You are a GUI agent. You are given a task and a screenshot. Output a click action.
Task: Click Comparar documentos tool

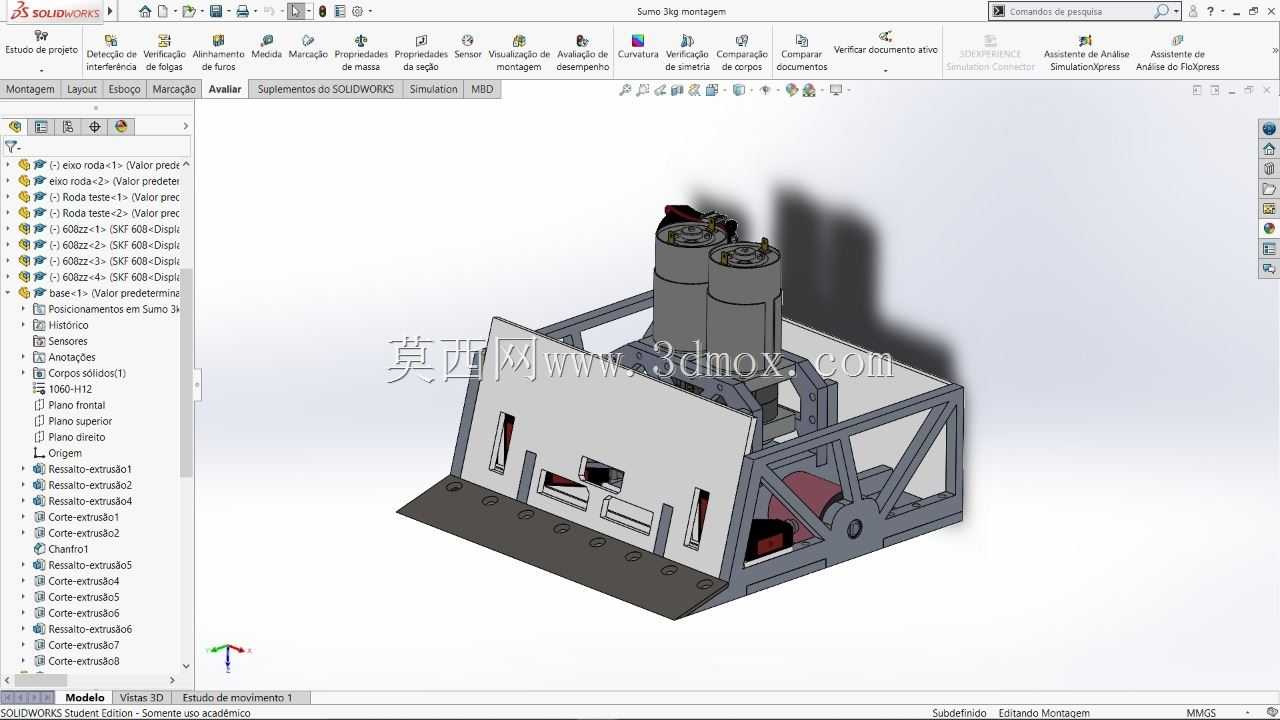(x=802, y=53)
